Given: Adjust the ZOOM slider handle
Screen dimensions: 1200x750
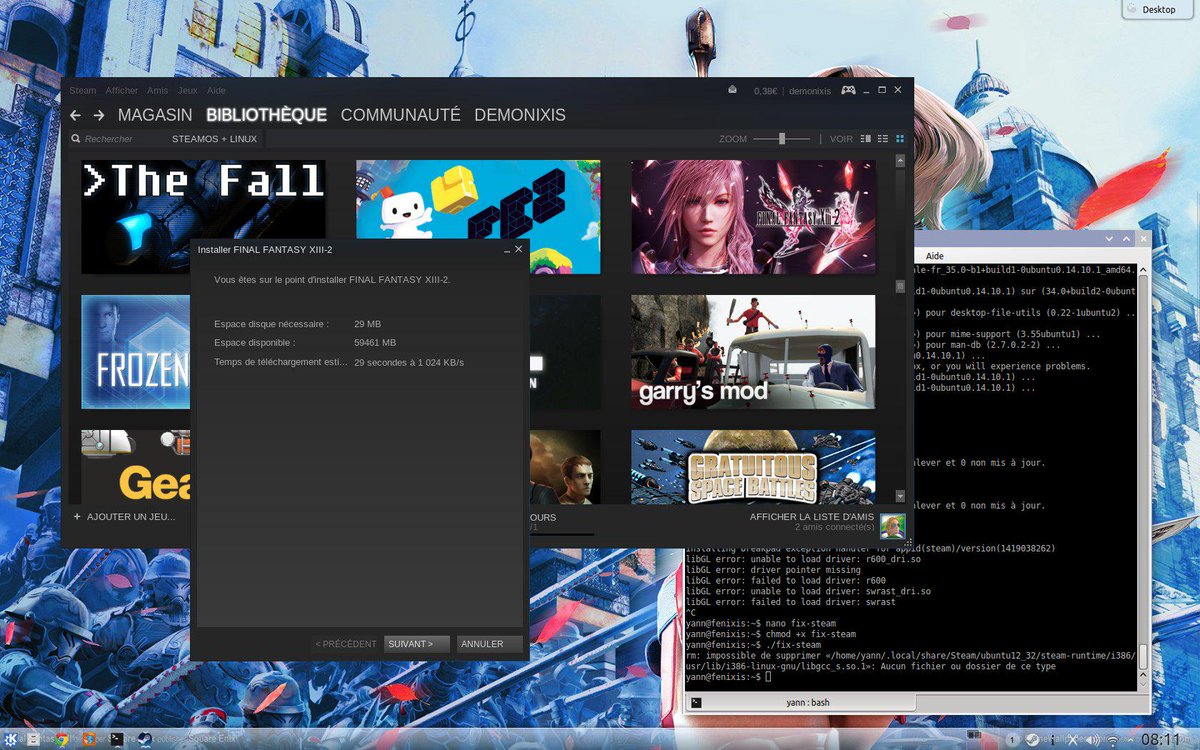Looking at the screenshot, I should click(782, 139).
